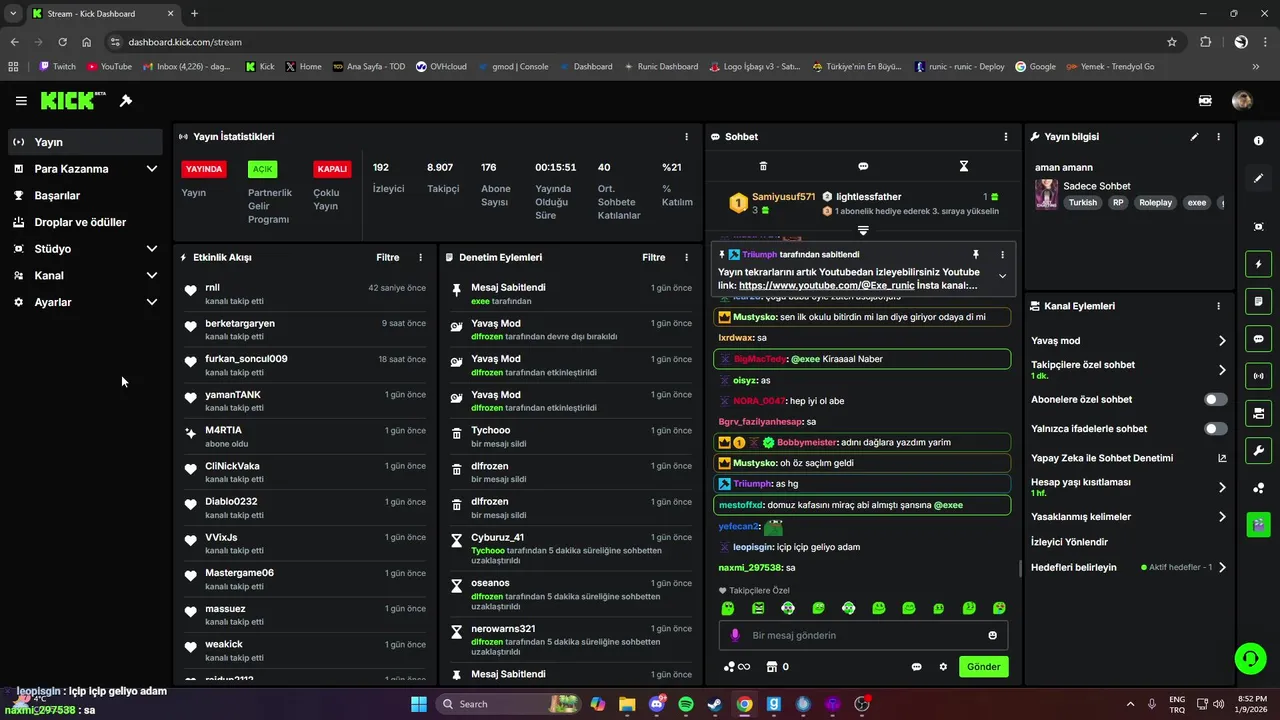Click the AÇIK partner program badge
Screen dimensions: 1280x720
click(262, 169)
